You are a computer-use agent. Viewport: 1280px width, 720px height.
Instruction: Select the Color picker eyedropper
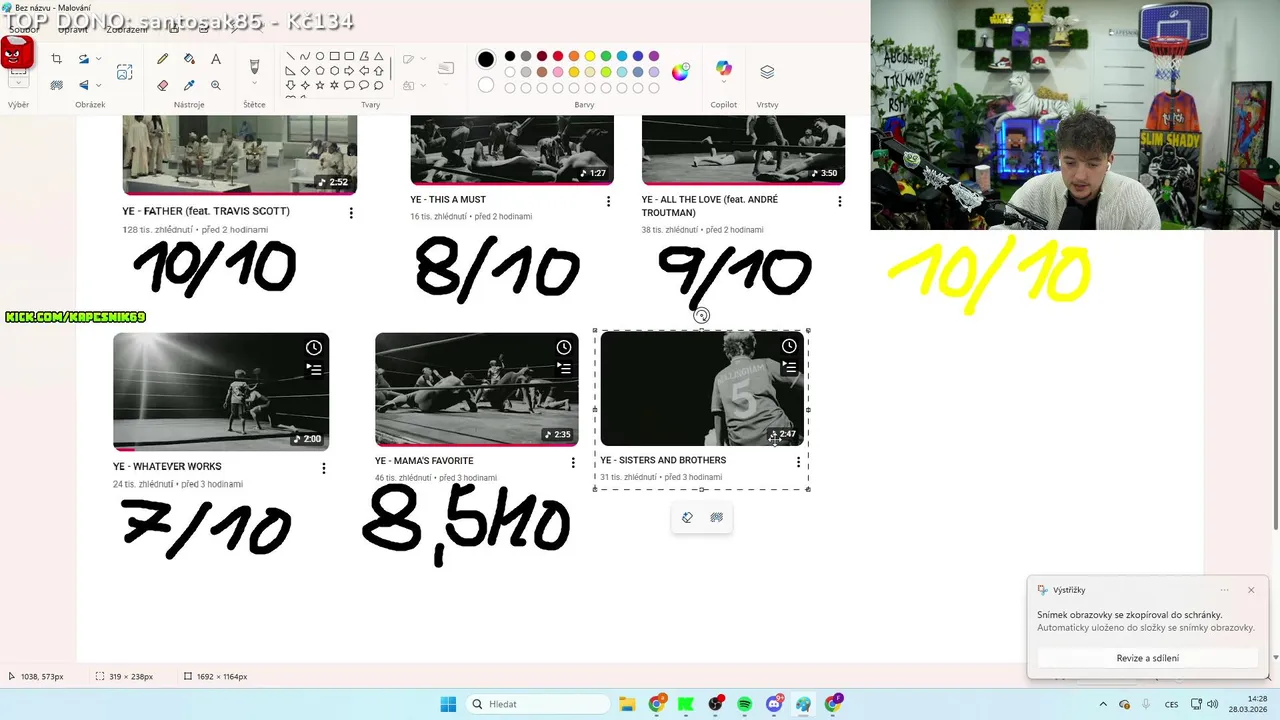(189, 85)
